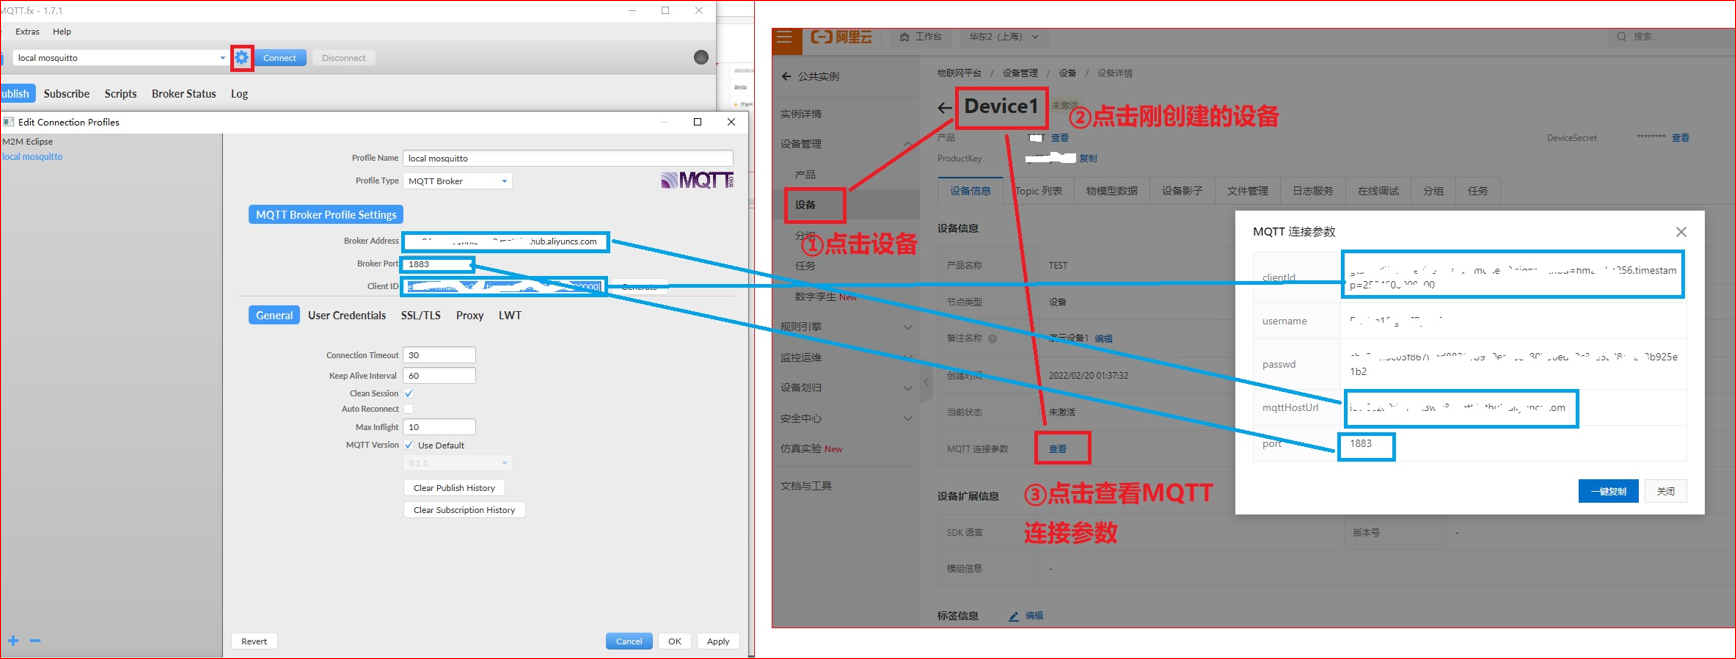Click the greyed-out Disconnect button
The width and height of the screenshot is (1736, 659).
[343, 58]
